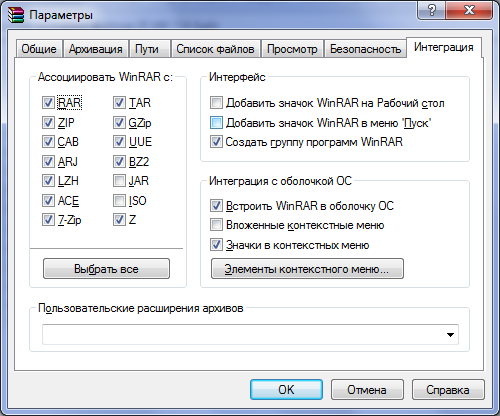Screen dimensions: 500x416
Task: Enable the ISO association checkbox
Action: point(119,201)
